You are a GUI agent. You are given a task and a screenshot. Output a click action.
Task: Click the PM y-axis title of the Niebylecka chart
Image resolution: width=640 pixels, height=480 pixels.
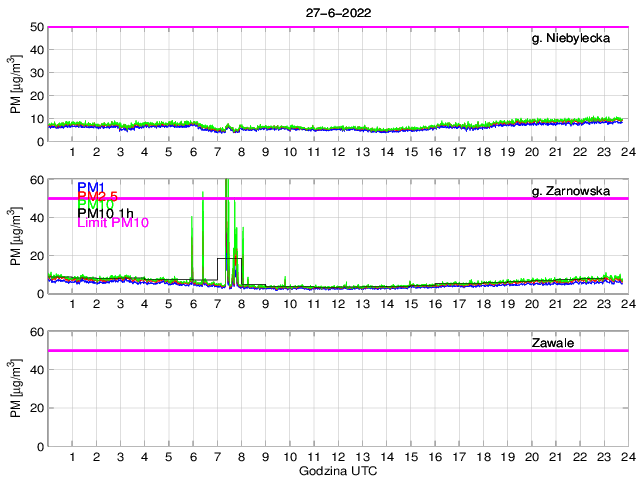16,84
